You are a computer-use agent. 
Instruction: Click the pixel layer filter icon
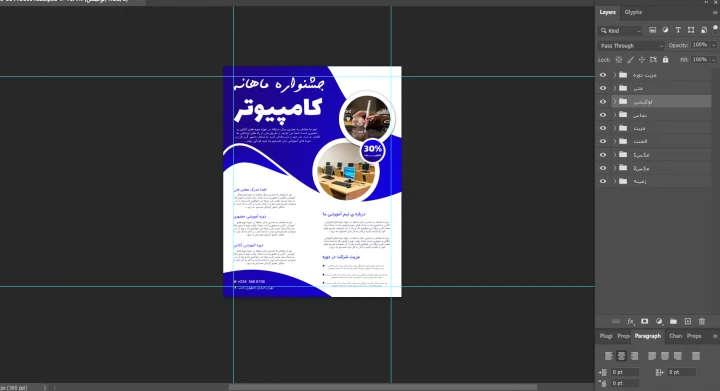tap(652, 30)
